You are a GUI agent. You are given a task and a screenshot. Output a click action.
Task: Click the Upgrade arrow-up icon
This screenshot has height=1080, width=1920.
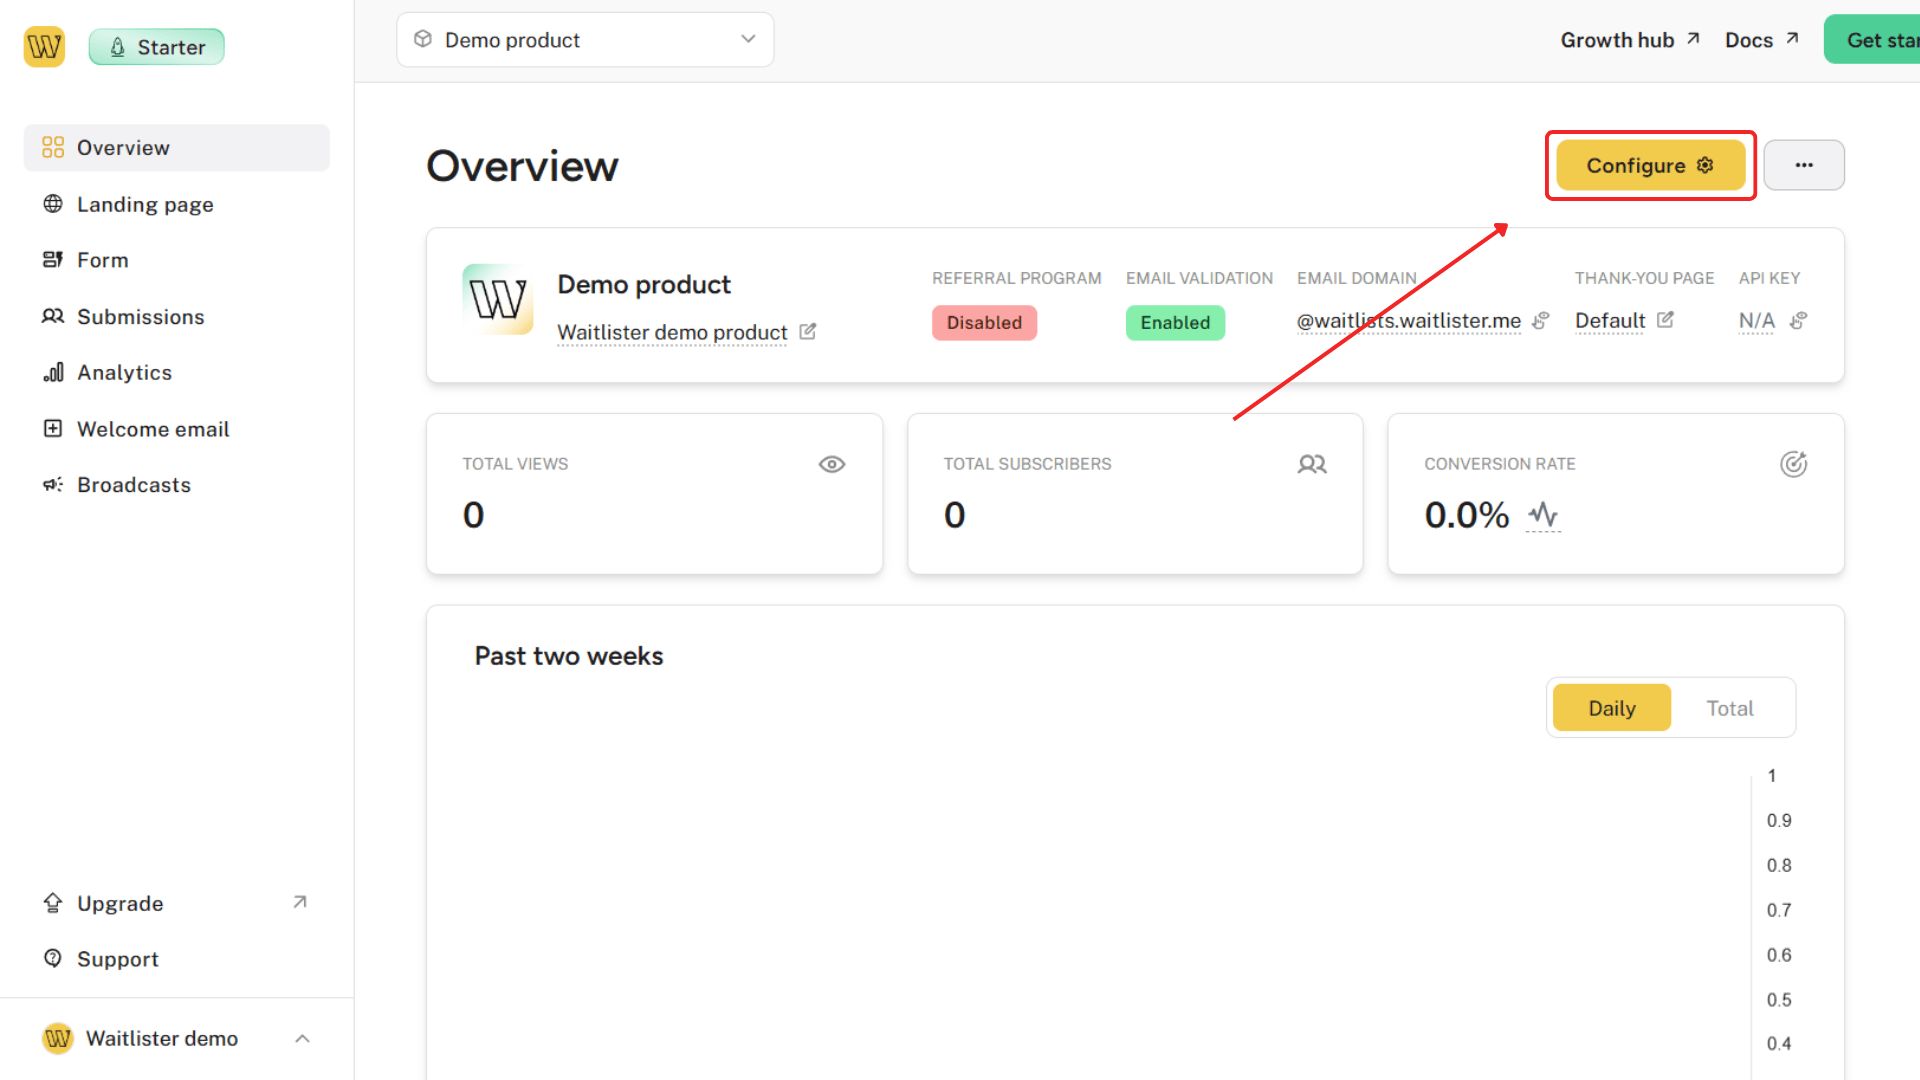tap(53, 903)
